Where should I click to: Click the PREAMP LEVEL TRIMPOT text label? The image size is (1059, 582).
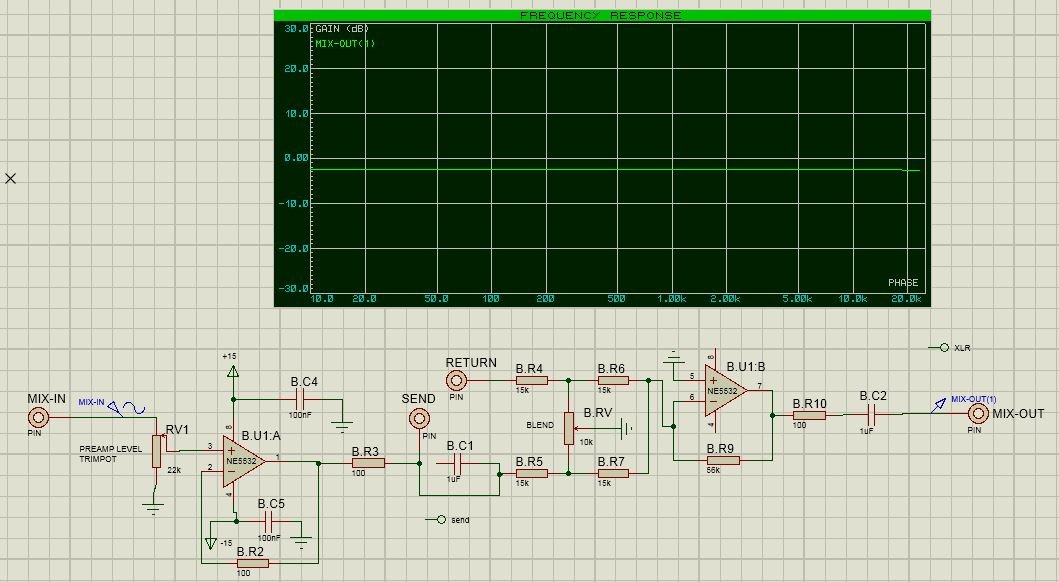tap(111, 454)
